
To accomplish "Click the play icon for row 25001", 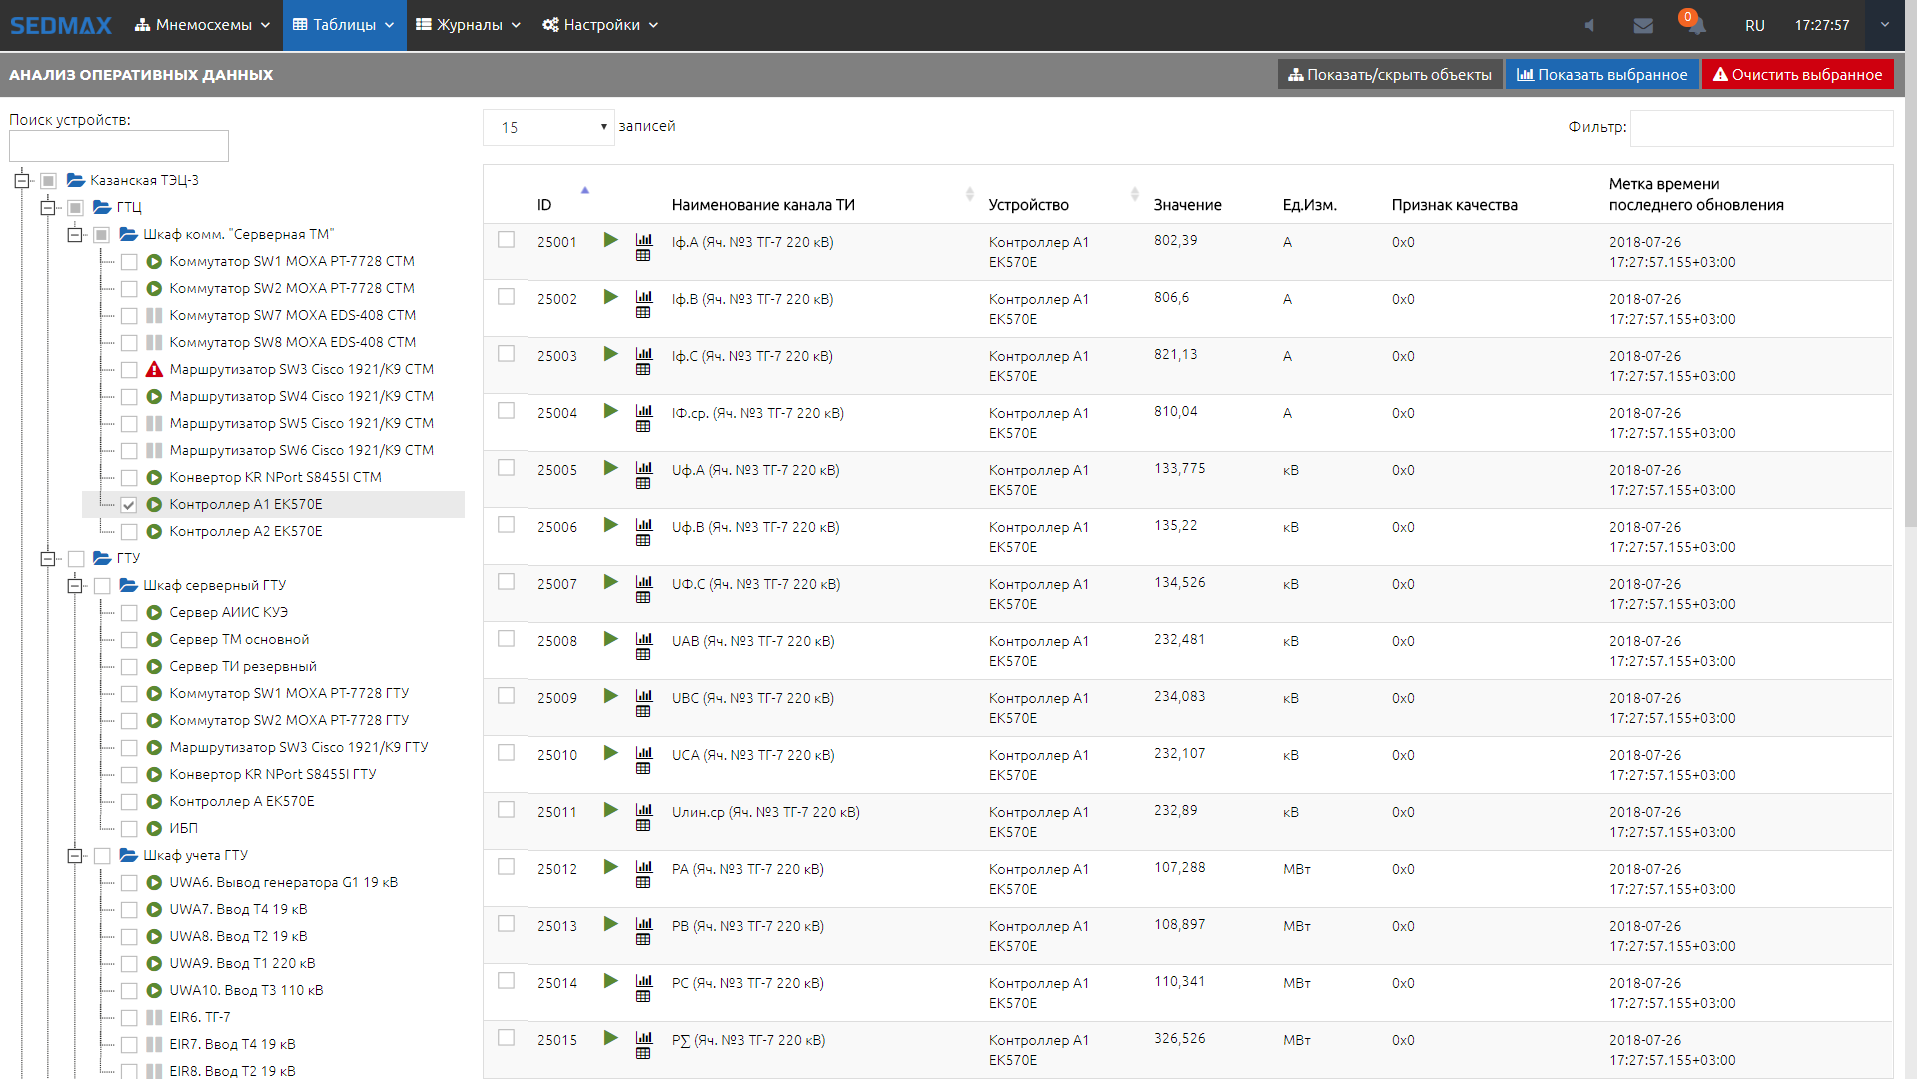I will [610, 240].
